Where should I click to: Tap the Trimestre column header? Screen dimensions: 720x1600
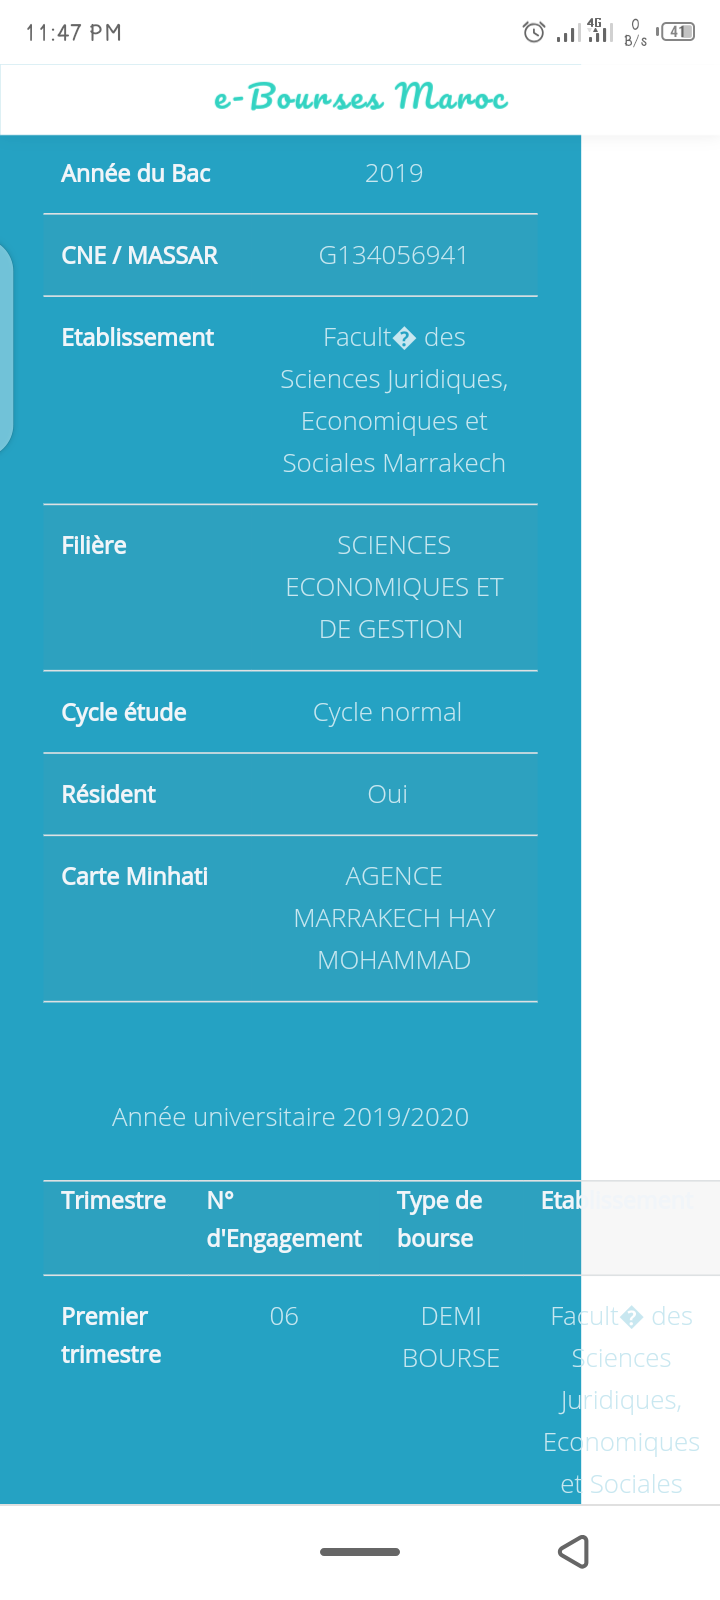click(x=113, y=1200)
